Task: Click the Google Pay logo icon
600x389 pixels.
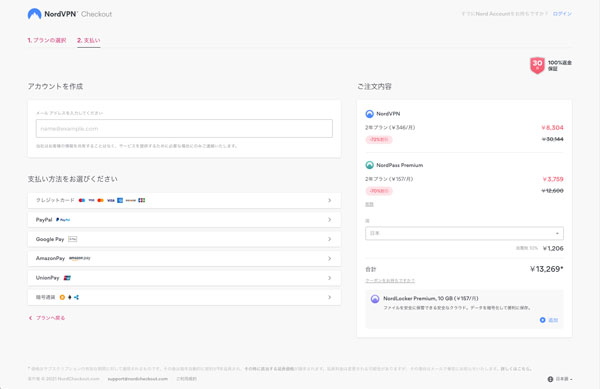Action: pyautogui.click(x=72, y=239)
